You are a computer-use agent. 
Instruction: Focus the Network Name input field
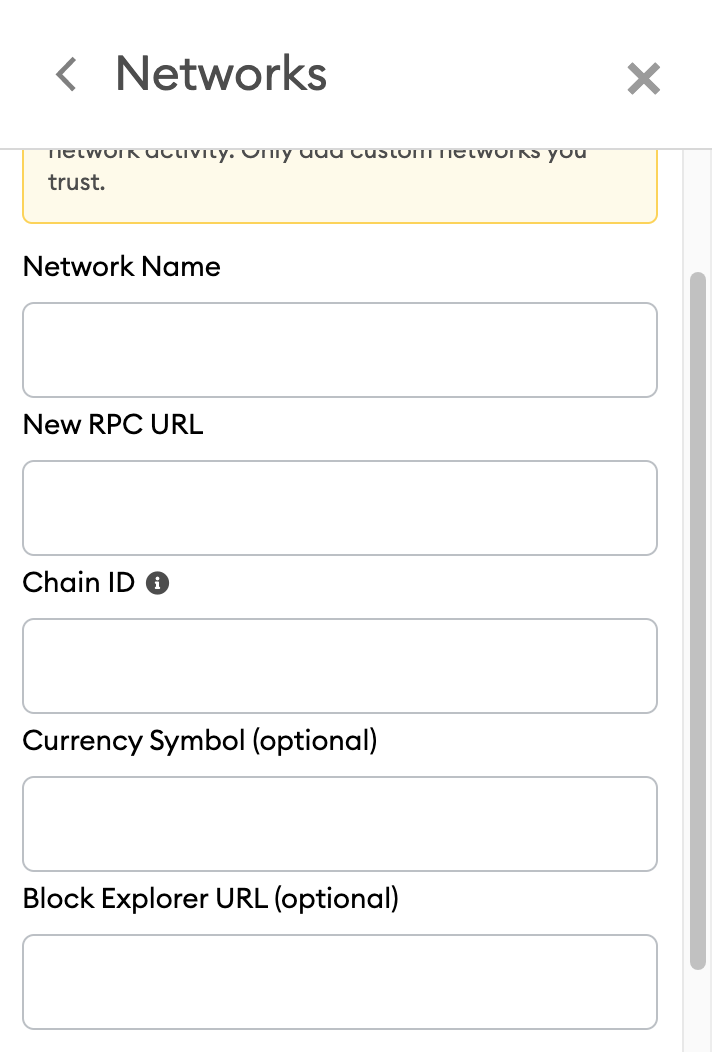(x=339, y=350)
